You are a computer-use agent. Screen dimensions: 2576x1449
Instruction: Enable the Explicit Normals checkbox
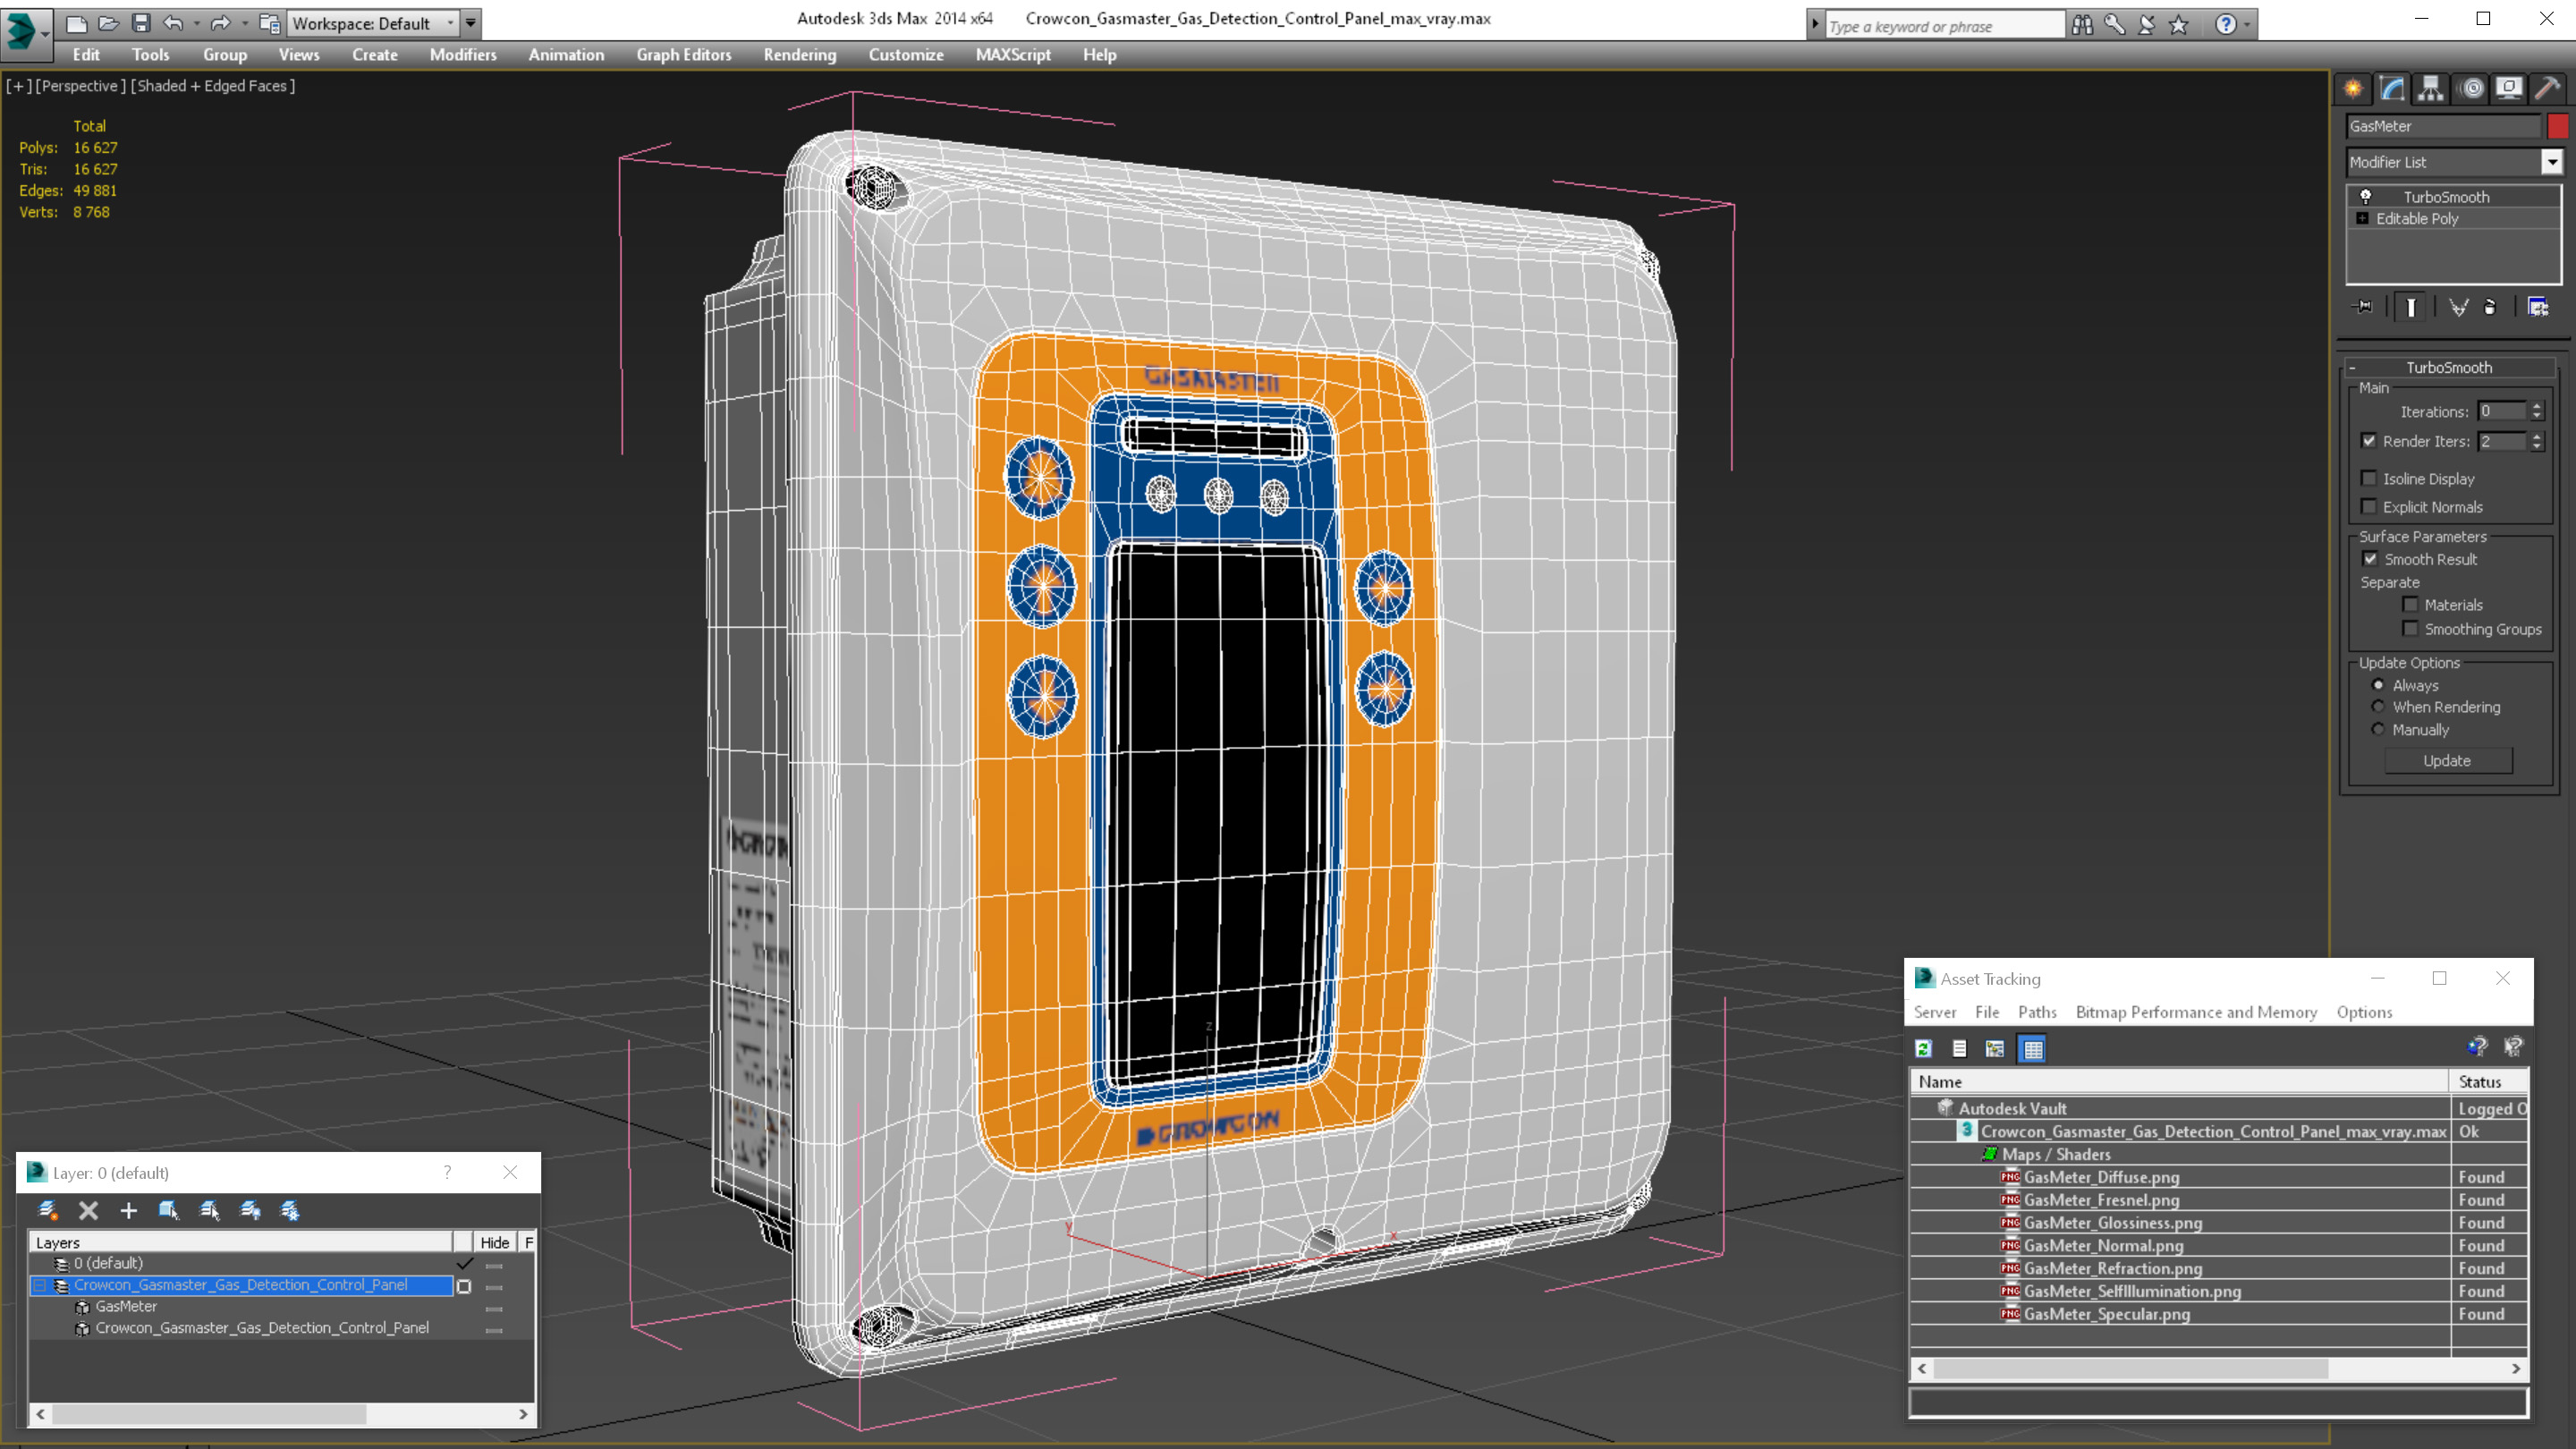coord(2369,506)
